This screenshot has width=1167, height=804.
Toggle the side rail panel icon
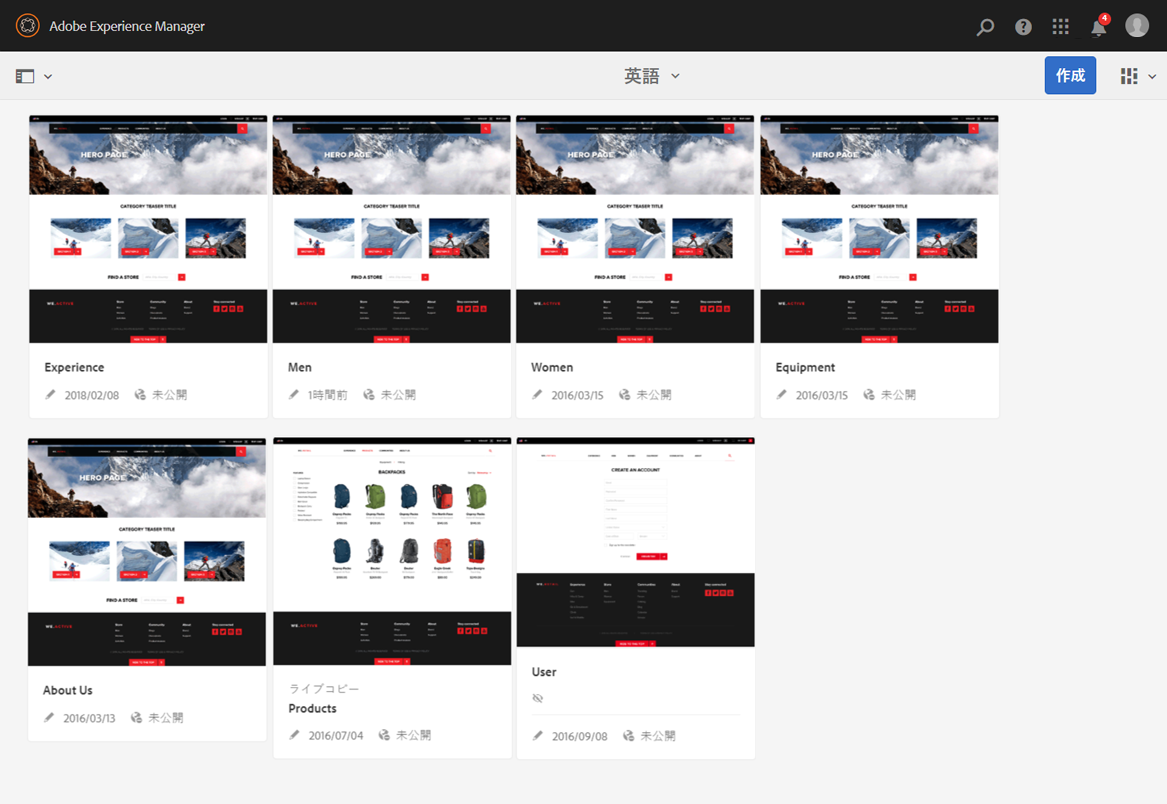click(25, 76)
